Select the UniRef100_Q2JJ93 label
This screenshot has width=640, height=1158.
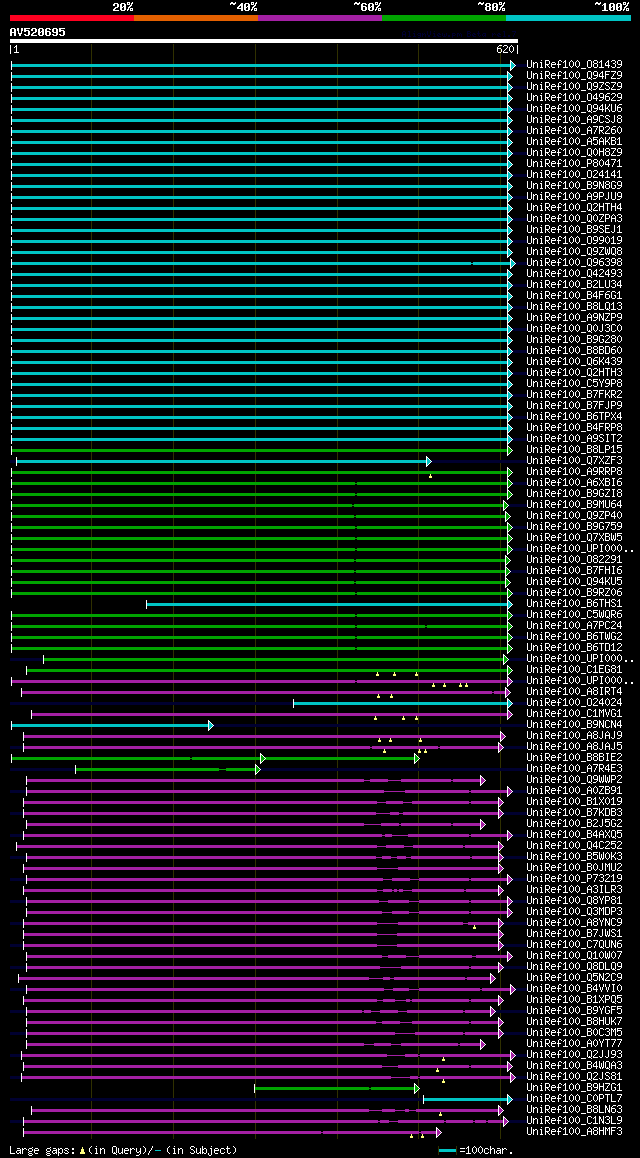pos(574,1055)
